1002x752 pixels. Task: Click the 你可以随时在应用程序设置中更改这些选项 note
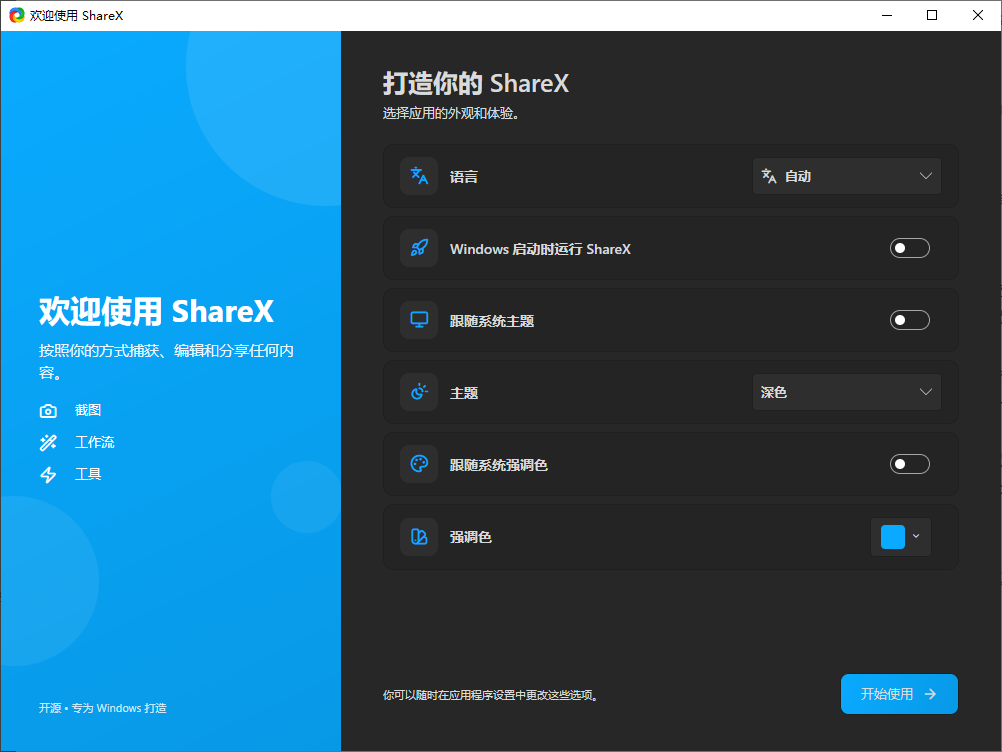click(491, 695)
